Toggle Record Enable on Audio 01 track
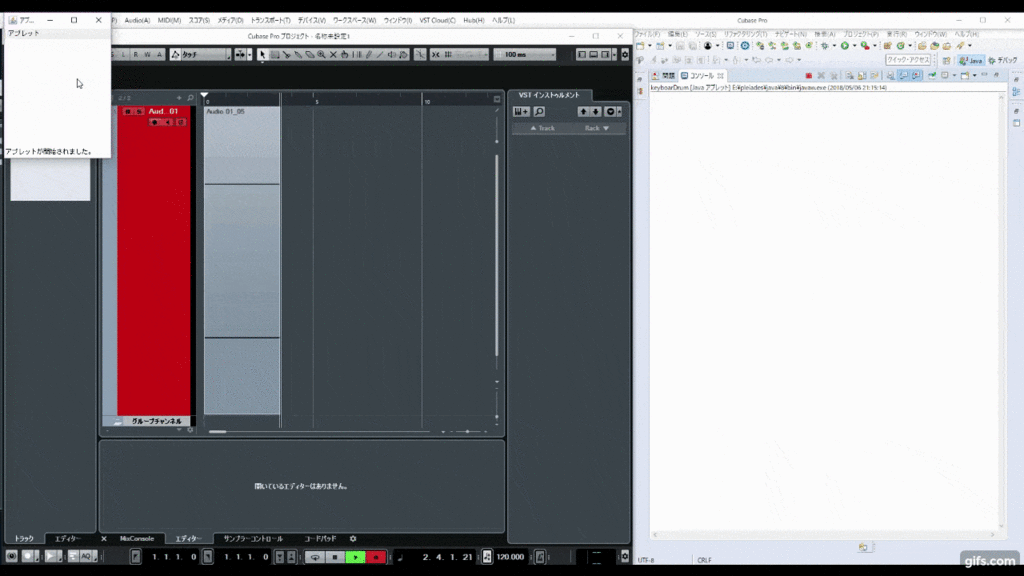1024x576 pixels. (155, 122)
